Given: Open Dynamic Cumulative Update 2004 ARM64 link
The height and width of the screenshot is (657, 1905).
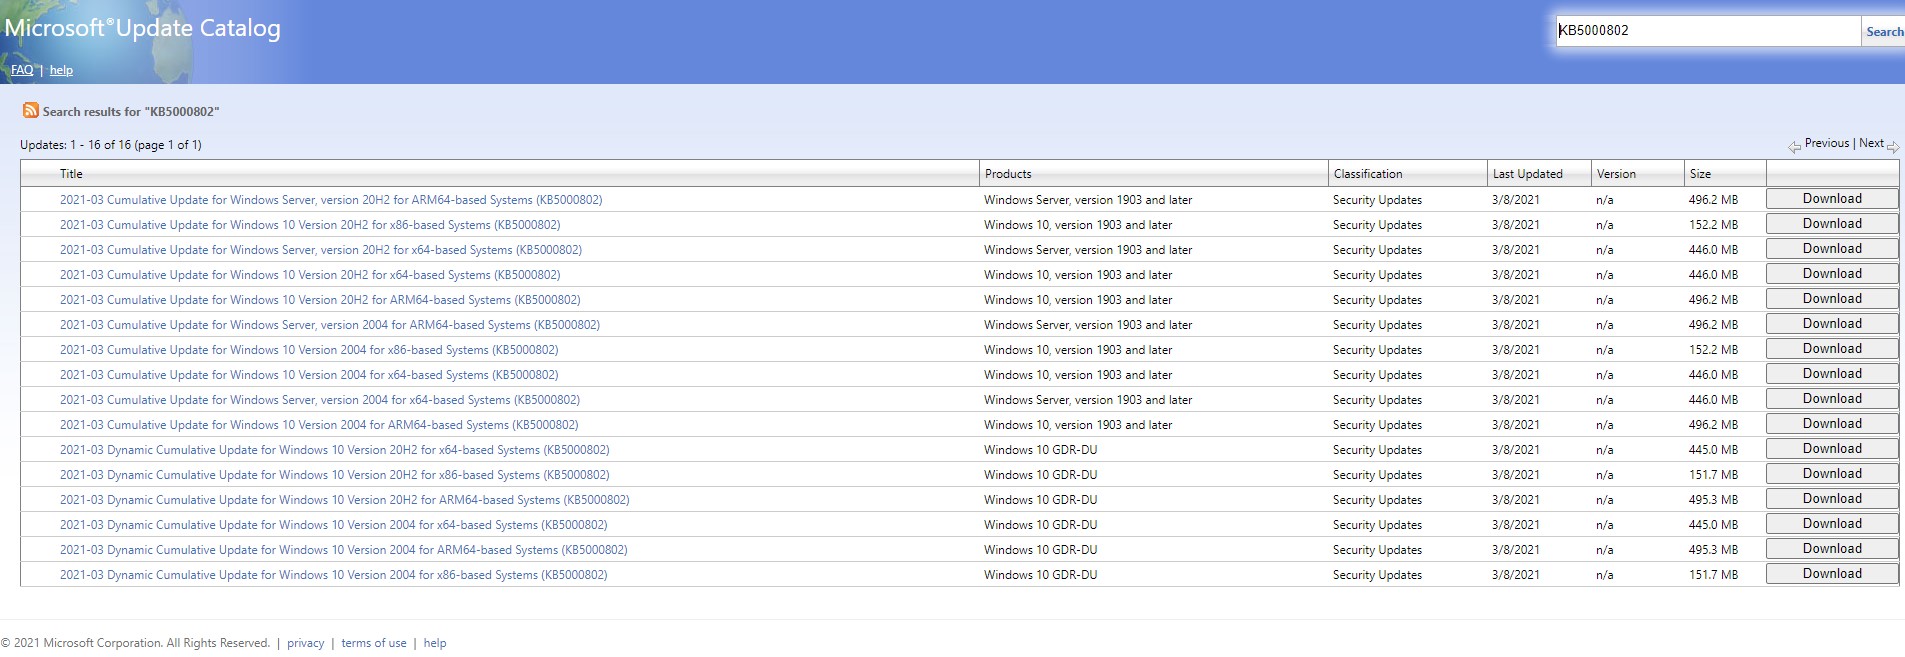Looking at the screenshot, I should tap(344, 550).
